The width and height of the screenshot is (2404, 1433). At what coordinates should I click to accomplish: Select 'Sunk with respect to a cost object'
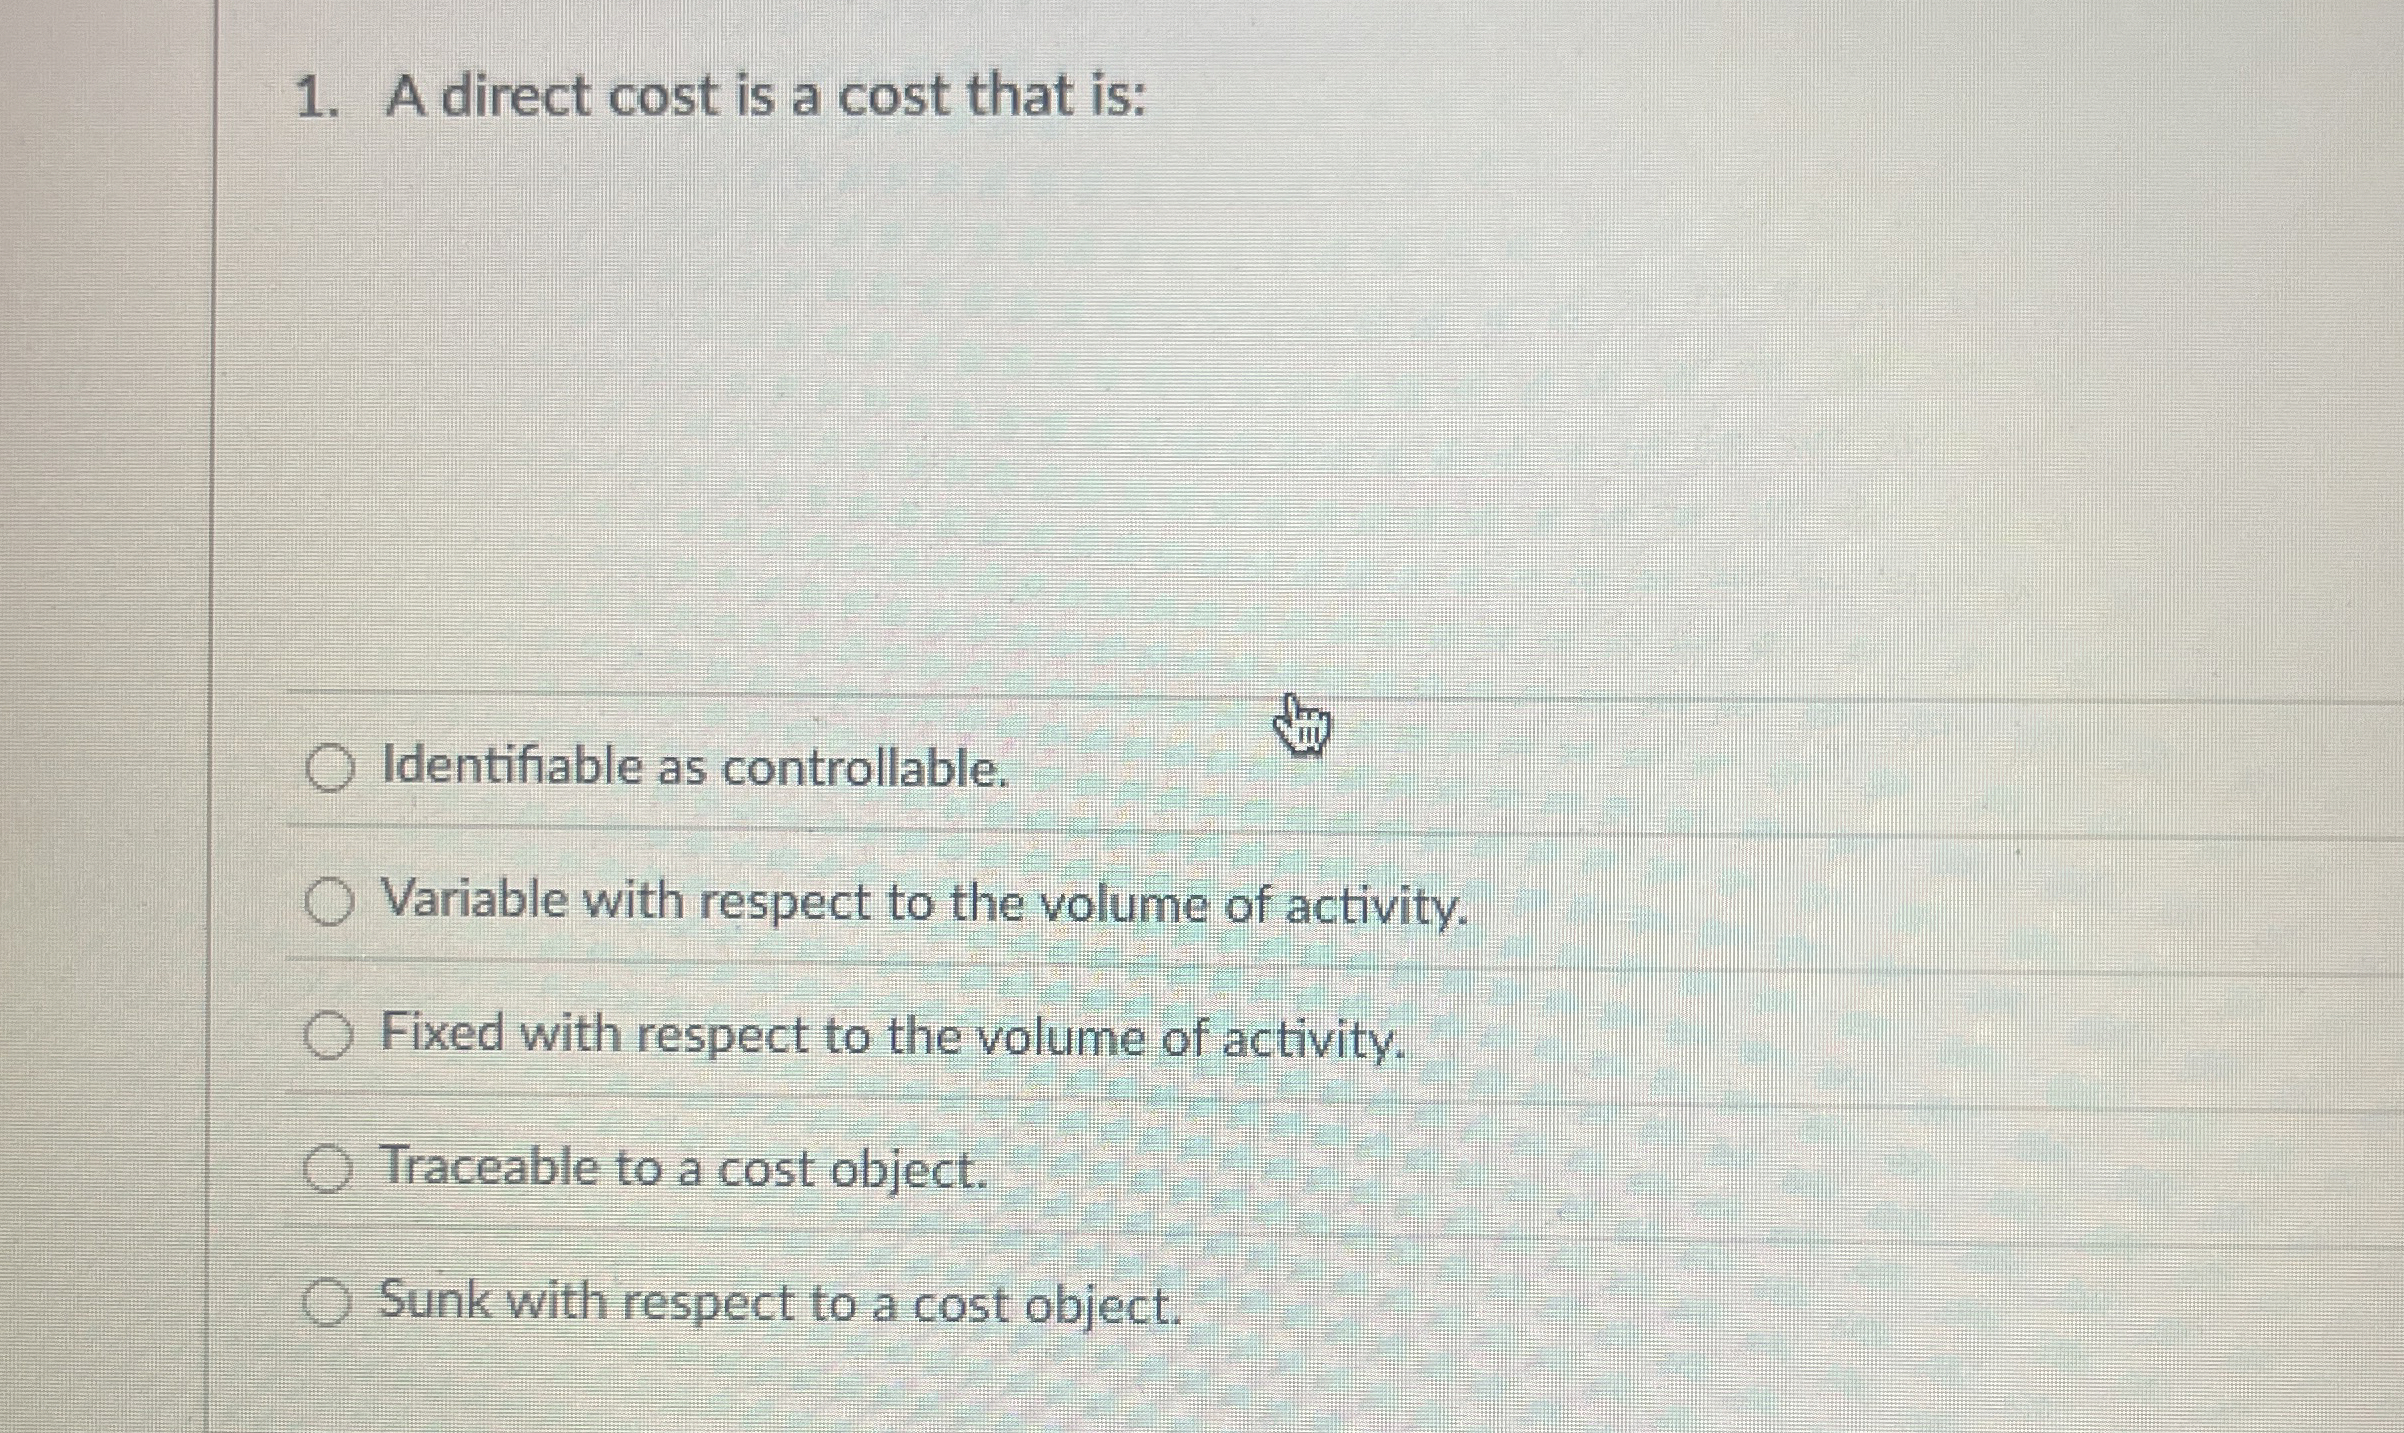point(331,1301)
